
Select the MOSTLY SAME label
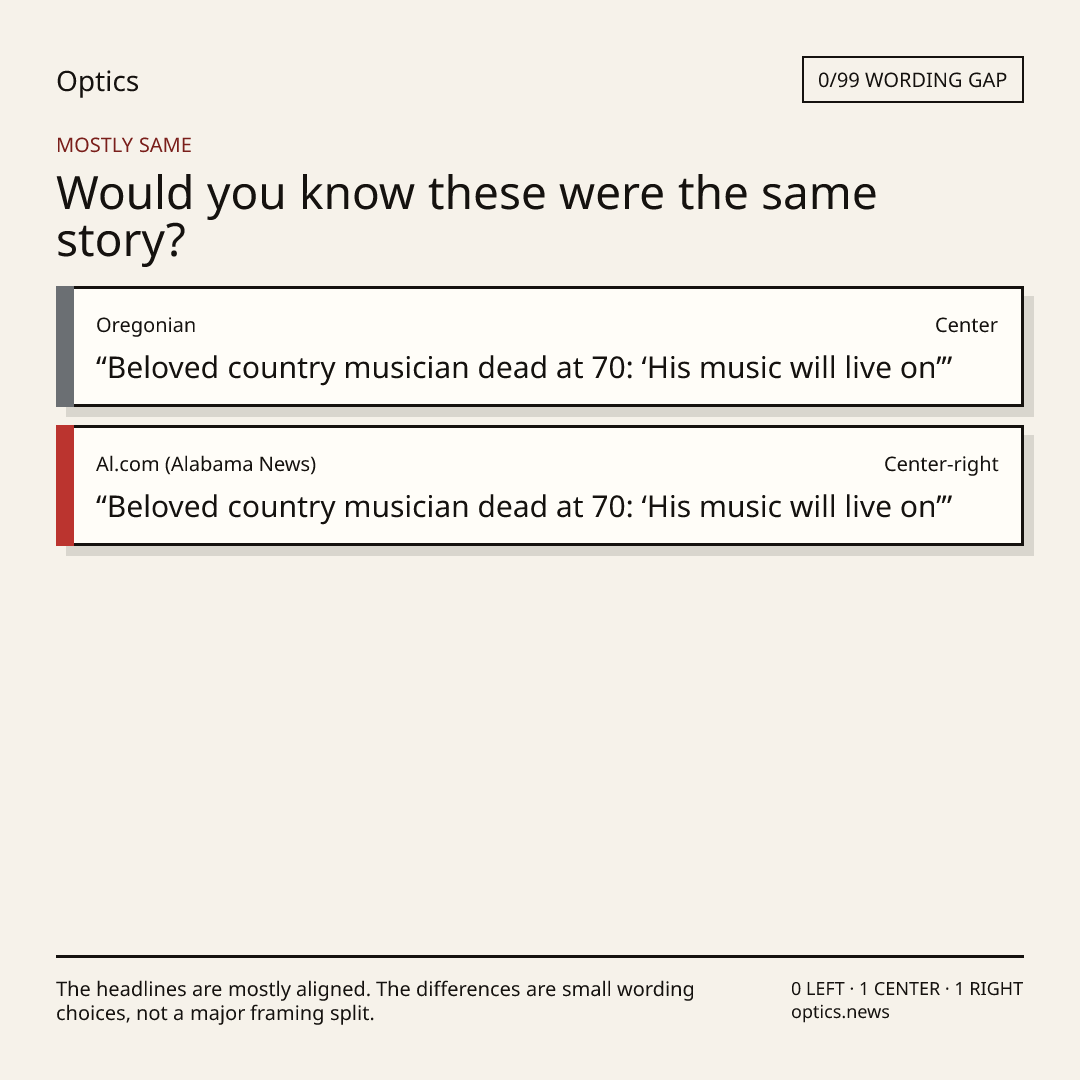(x=124, y=145)
